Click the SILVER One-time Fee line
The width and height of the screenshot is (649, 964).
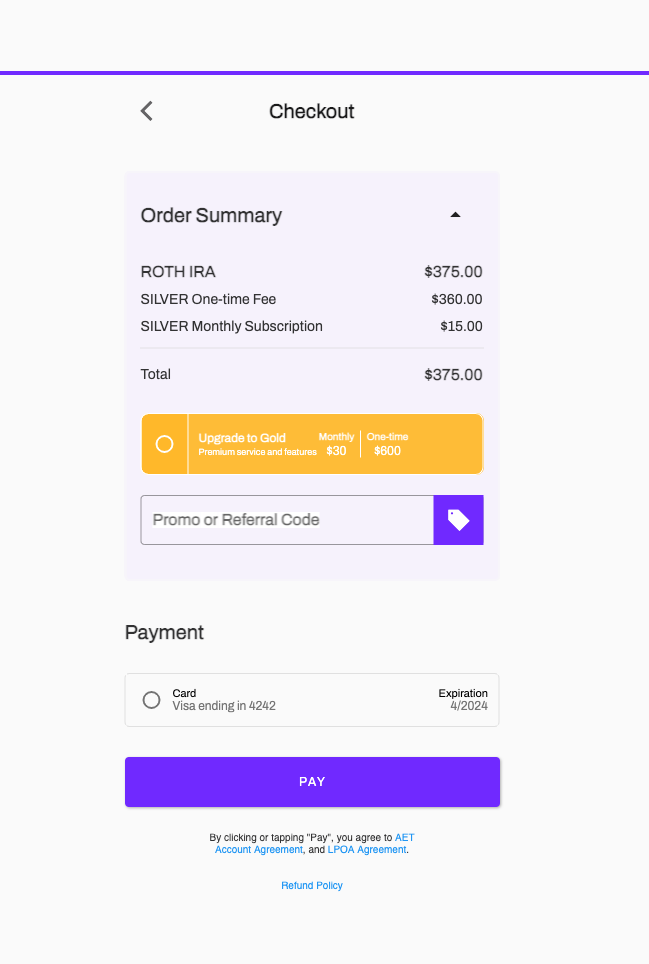point(208,299)
